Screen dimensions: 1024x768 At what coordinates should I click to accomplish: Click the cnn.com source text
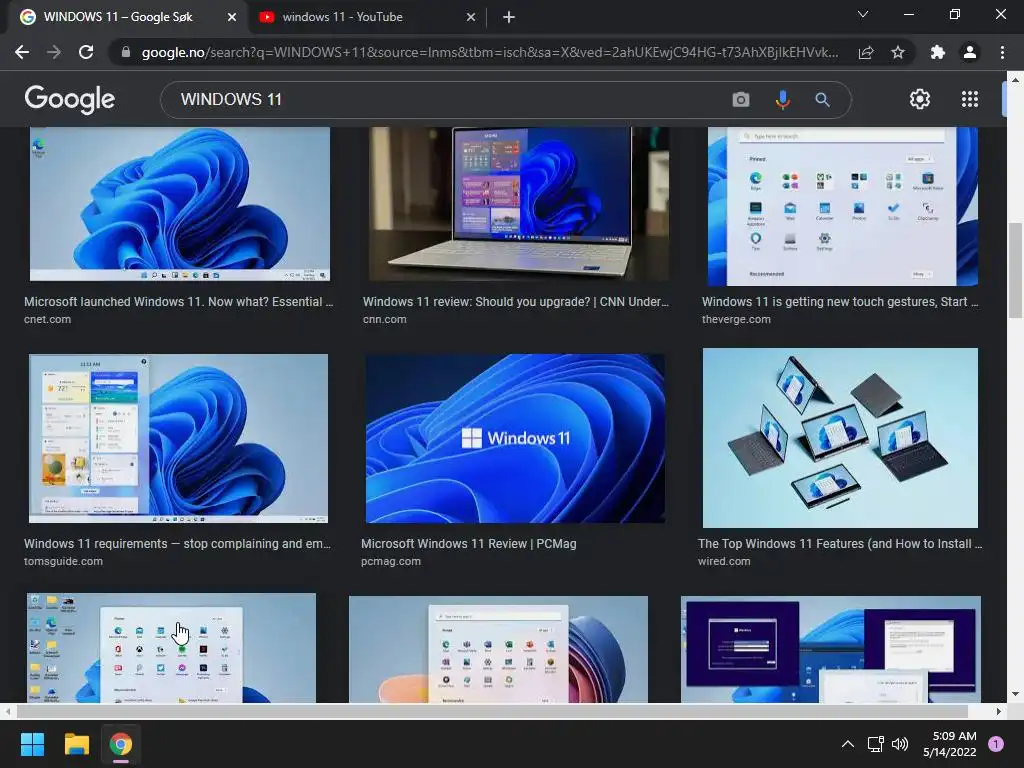pyautogui.click(x=385, y=319)
